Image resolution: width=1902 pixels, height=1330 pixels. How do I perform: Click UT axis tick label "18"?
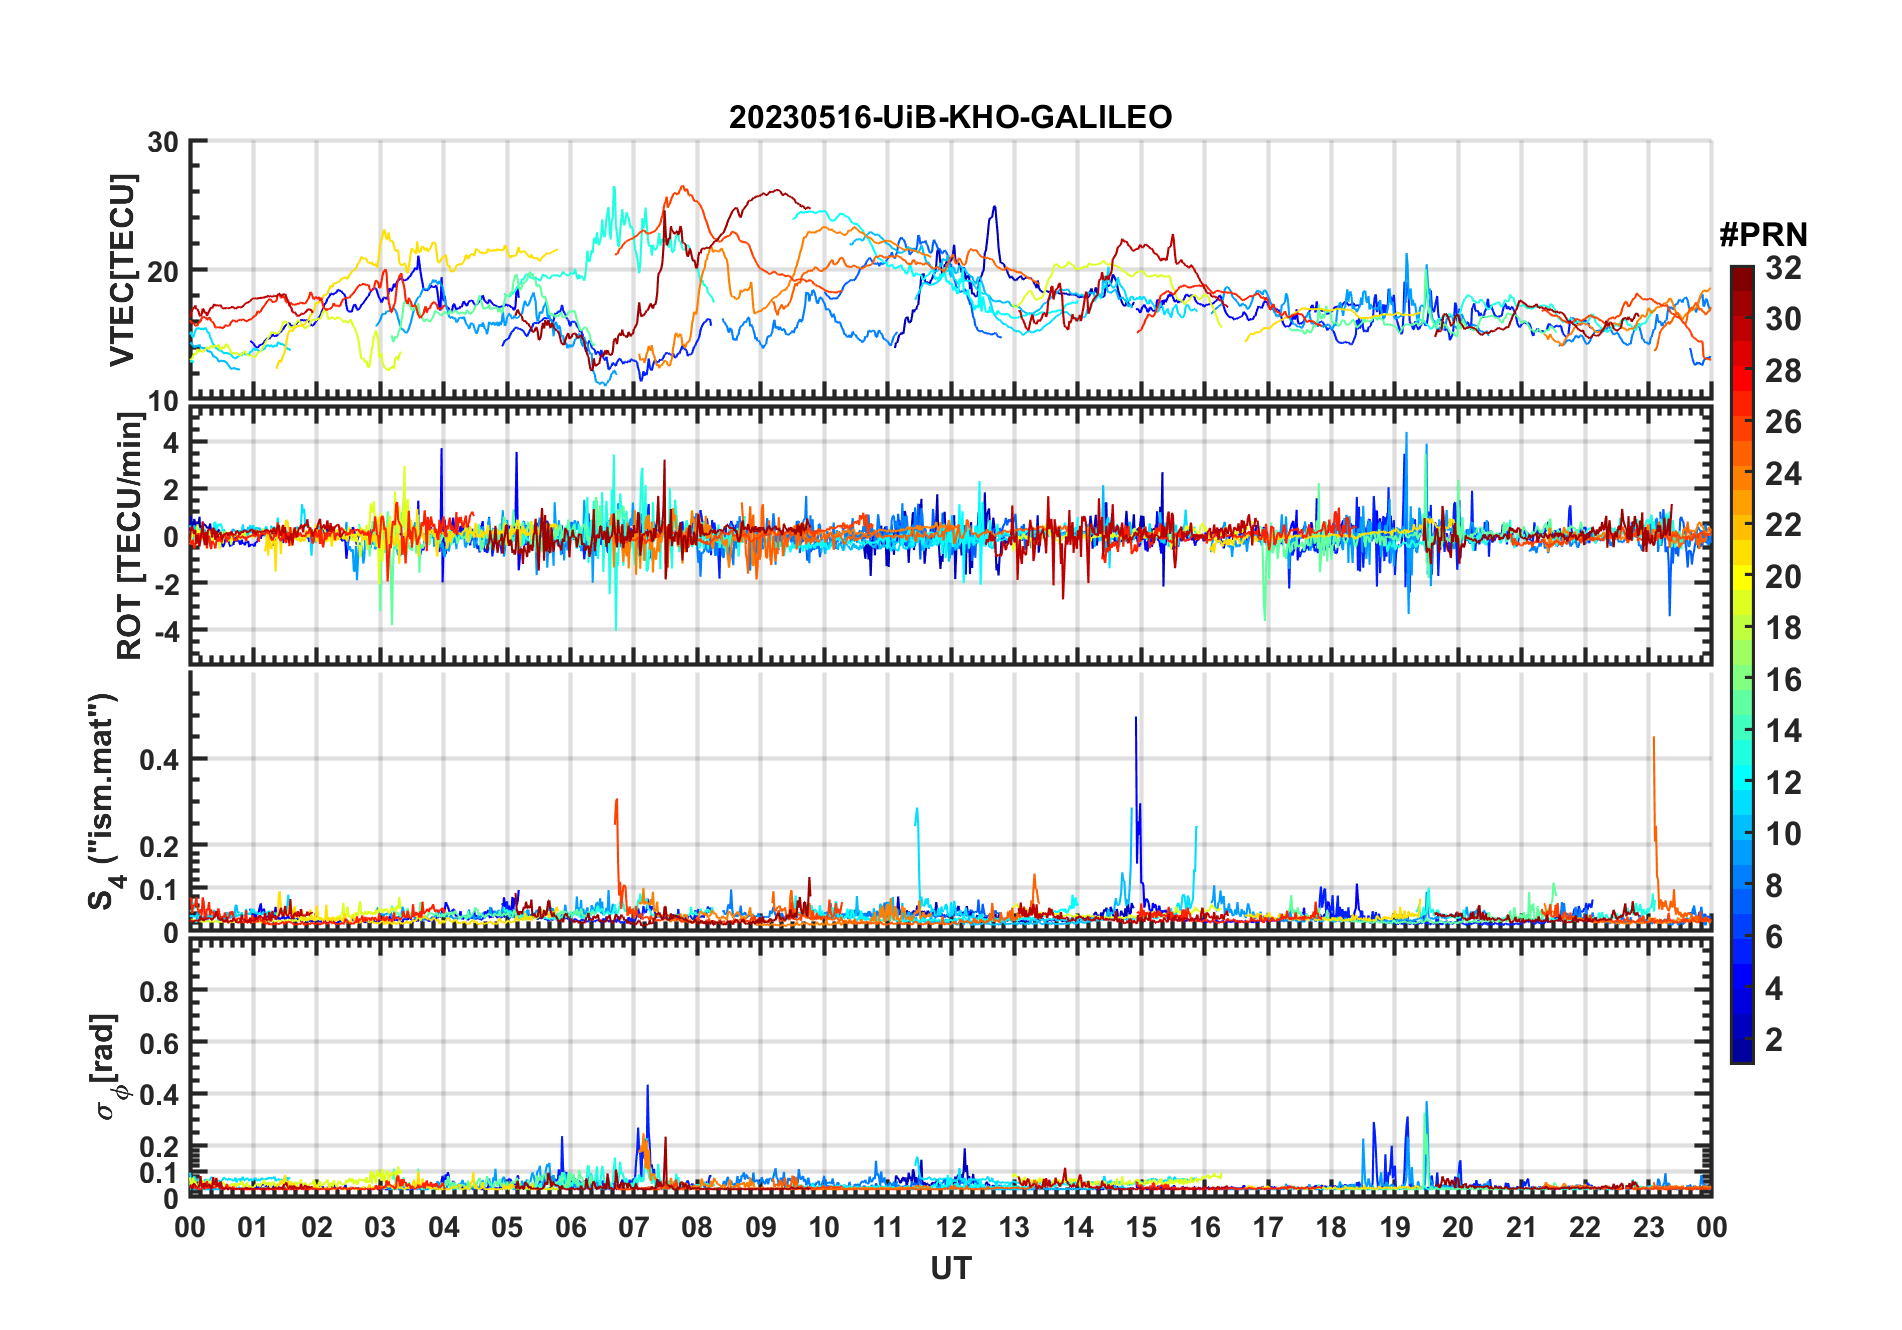point(1331,1228)
